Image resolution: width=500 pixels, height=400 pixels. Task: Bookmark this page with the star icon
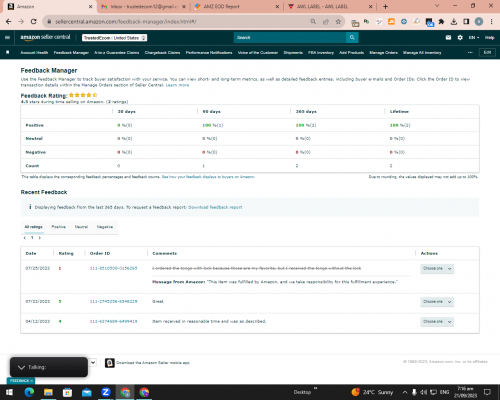(x=338, y=22)
